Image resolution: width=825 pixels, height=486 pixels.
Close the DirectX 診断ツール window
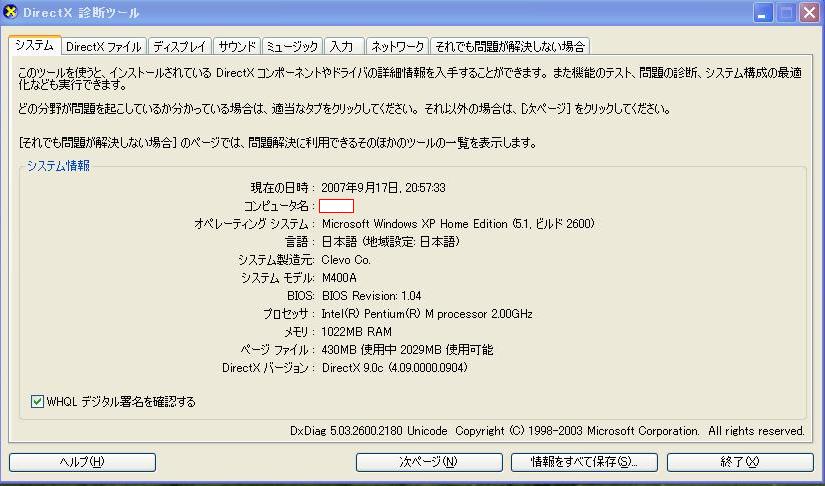pos(810,13)
